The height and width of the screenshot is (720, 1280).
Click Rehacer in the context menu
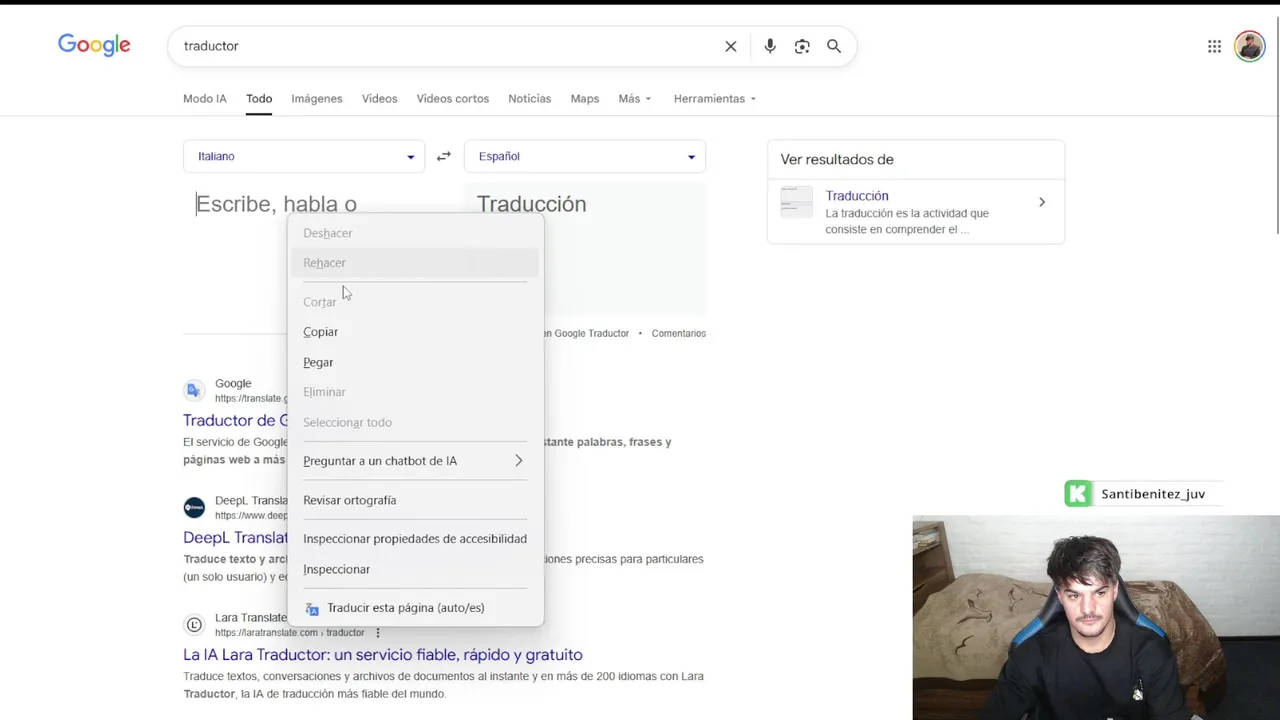coord(415,263)
